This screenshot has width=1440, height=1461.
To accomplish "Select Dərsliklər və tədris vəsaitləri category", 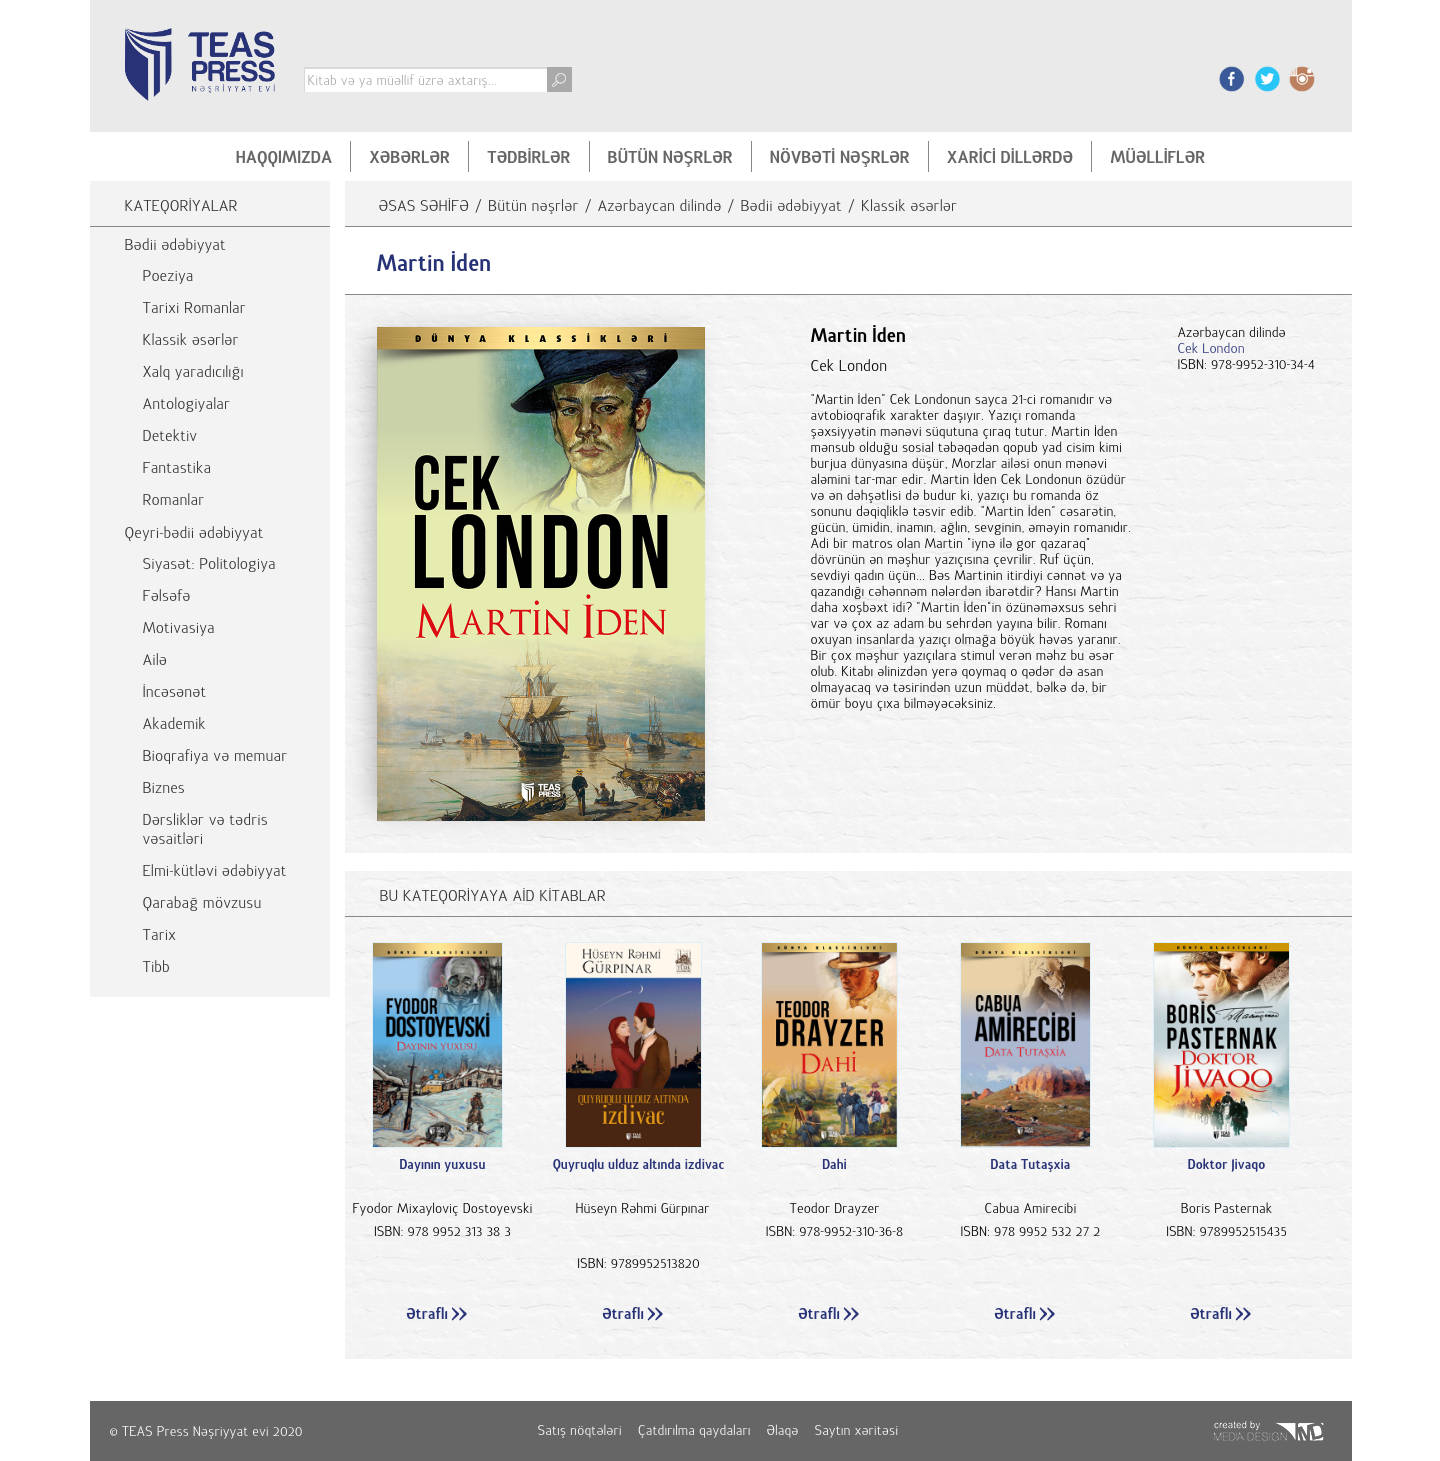I will pyautogui.click(x=205, y=829).
